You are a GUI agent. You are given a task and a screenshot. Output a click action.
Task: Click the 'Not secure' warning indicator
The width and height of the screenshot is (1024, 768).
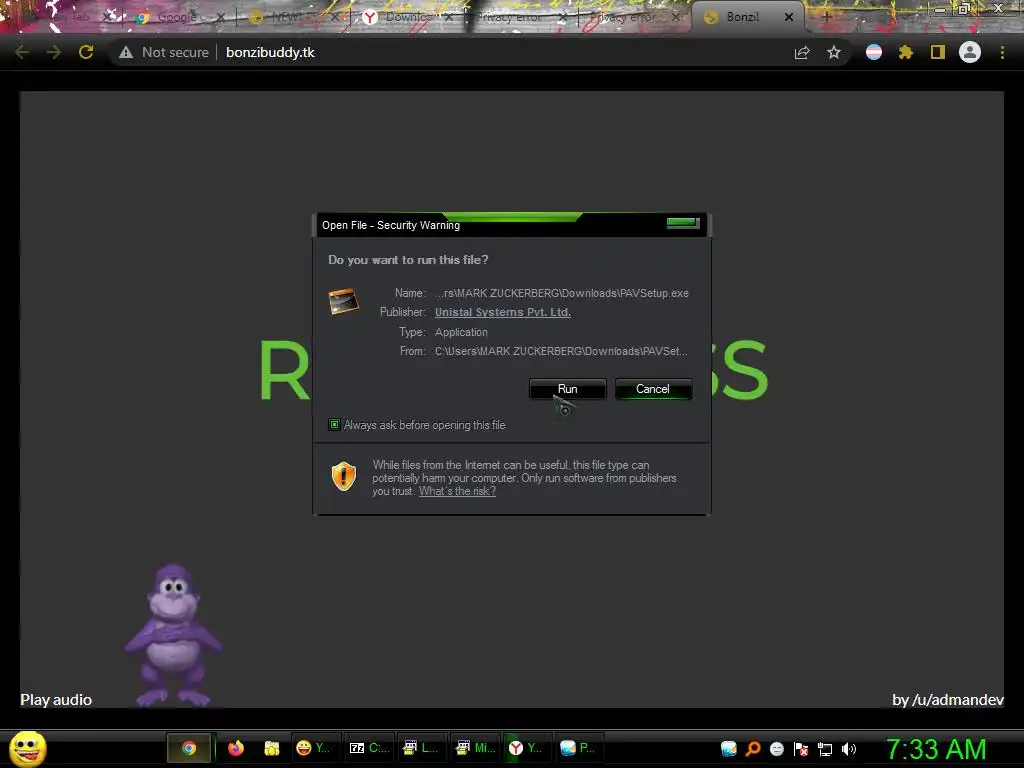pyautogui.click(x=163, y=52)
